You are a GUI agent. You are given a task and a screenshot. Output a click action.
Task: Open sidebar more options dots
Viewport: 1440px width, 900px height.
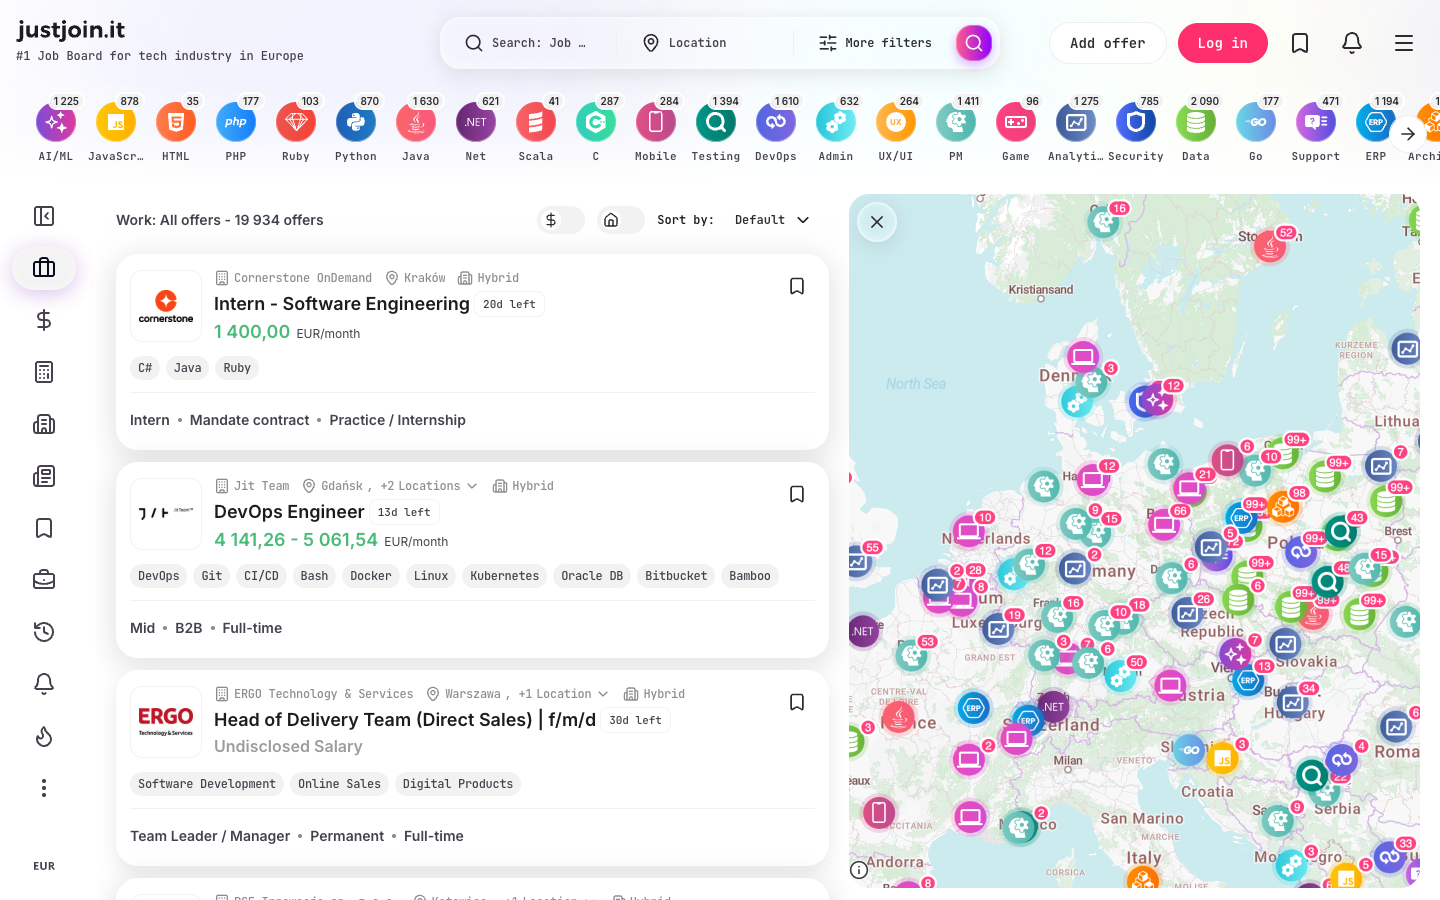click(44, 788)
